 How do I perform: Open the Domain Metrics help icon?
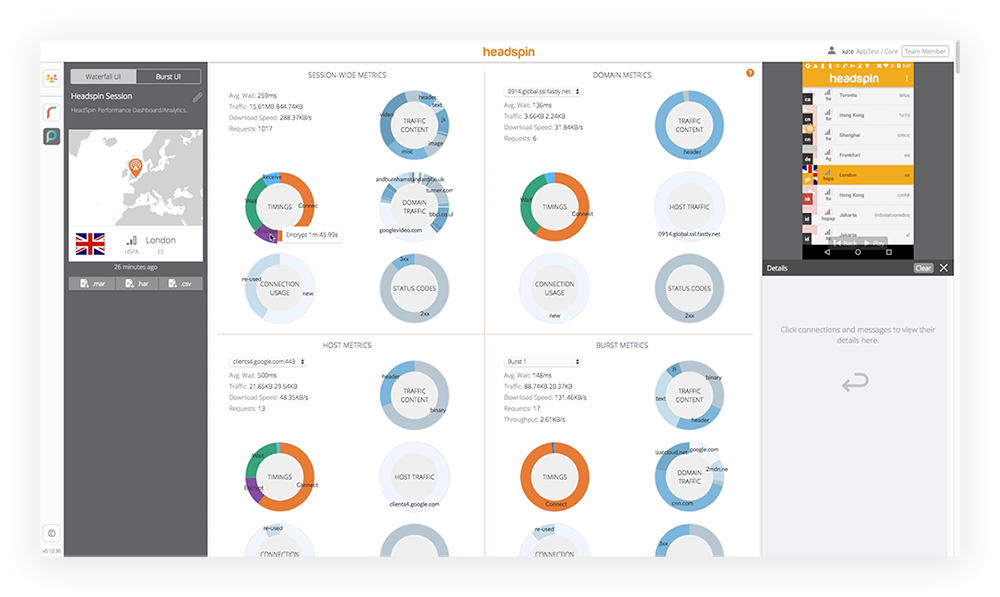tap(749, 73)
